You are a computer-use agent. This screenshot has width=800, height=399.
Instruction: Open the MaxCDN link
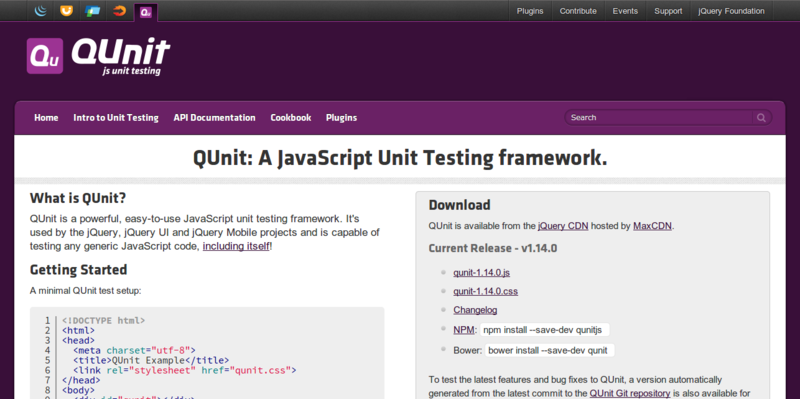653,226
